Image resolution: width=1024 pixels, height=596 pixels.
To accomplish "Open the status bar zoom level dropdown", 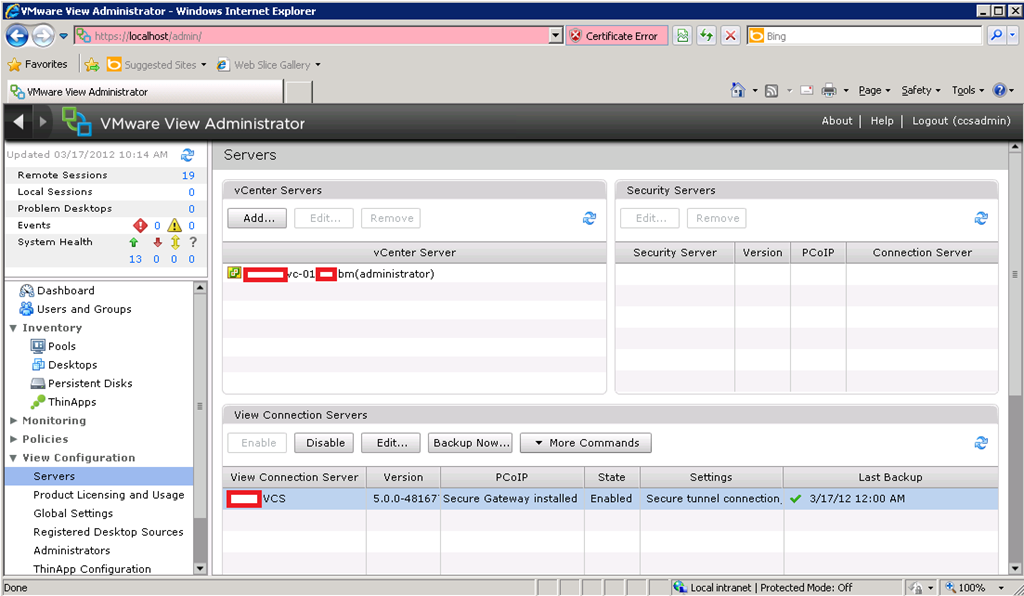I will [1000, 588].
